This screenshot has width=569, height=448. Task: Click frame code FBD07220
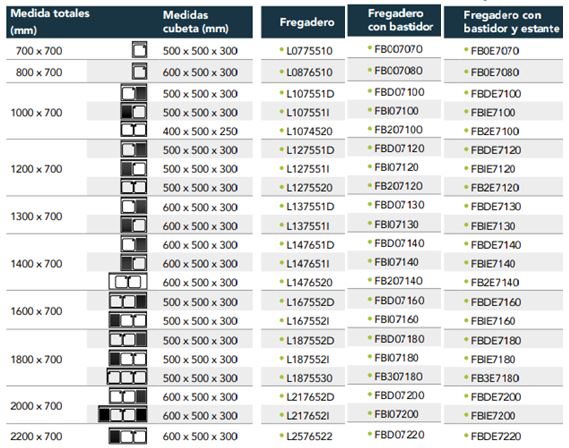tap(400, 434)
